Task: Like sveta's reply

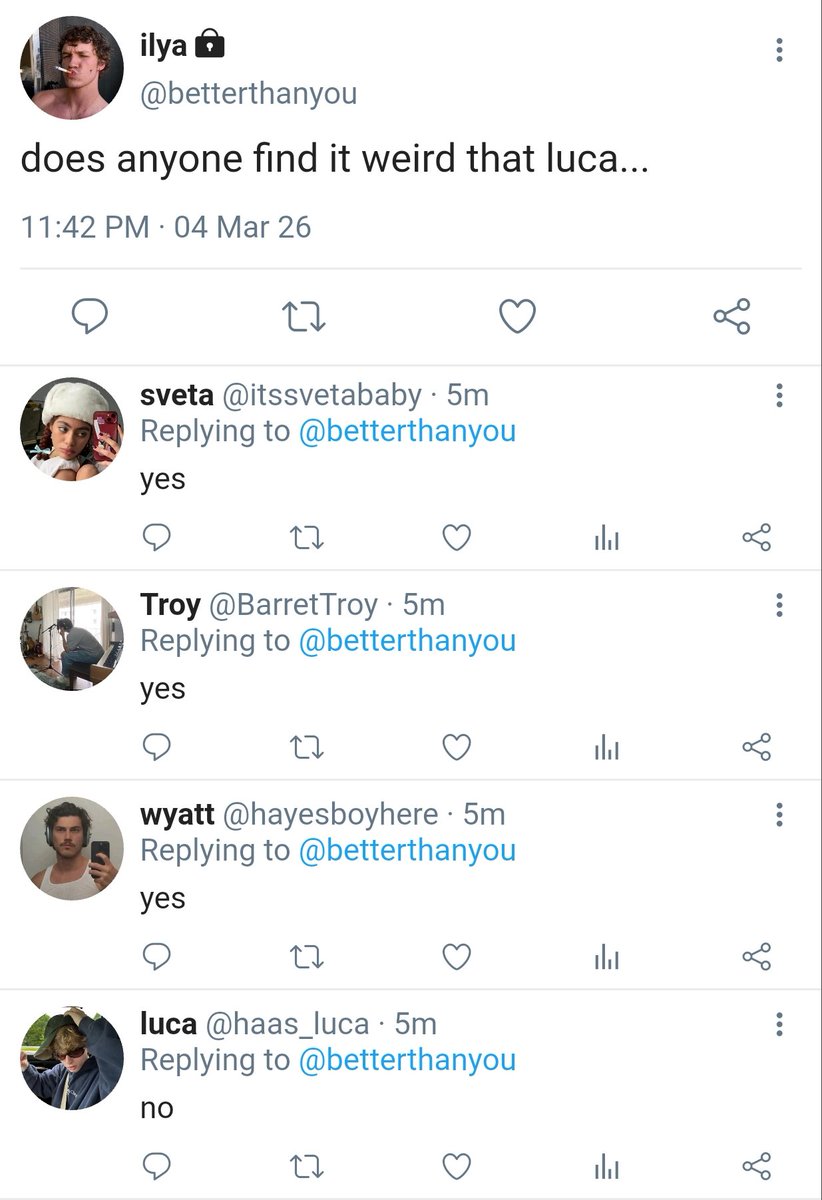Action: click(456, 538)
